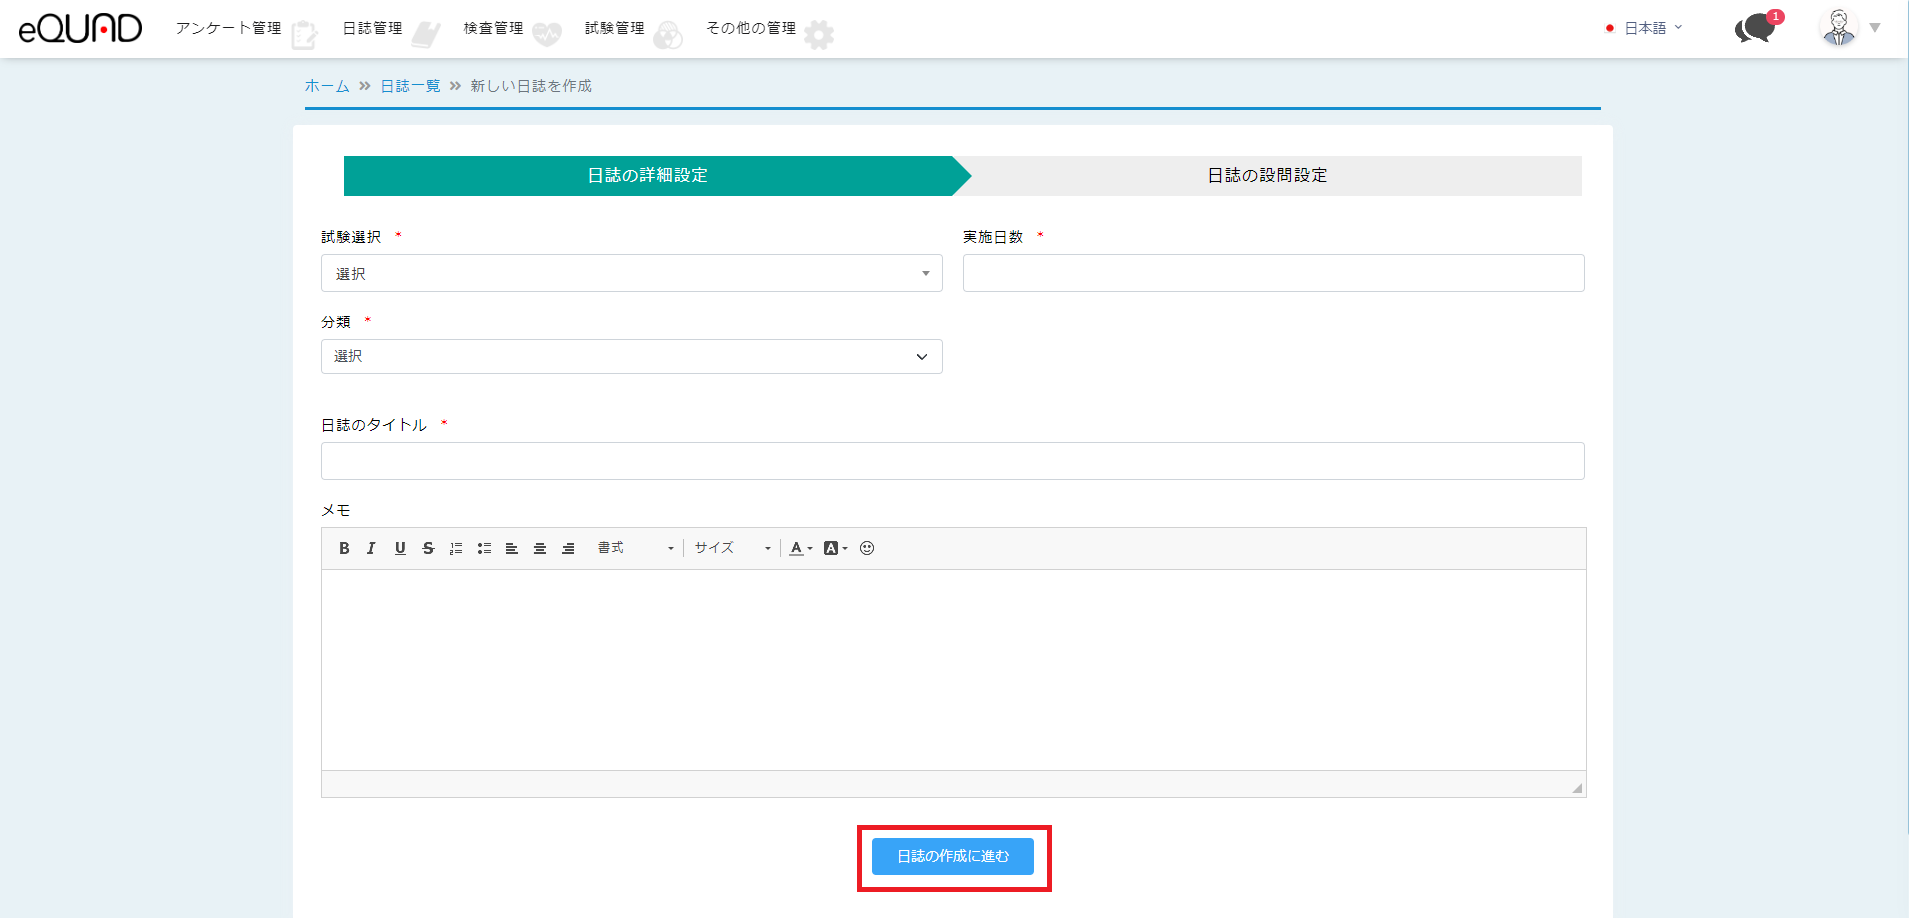Image resolution: width=1909 pixels, height=918 pixels.
Task: Click the 日誌の作成に進む button
Action: (953, 857)
